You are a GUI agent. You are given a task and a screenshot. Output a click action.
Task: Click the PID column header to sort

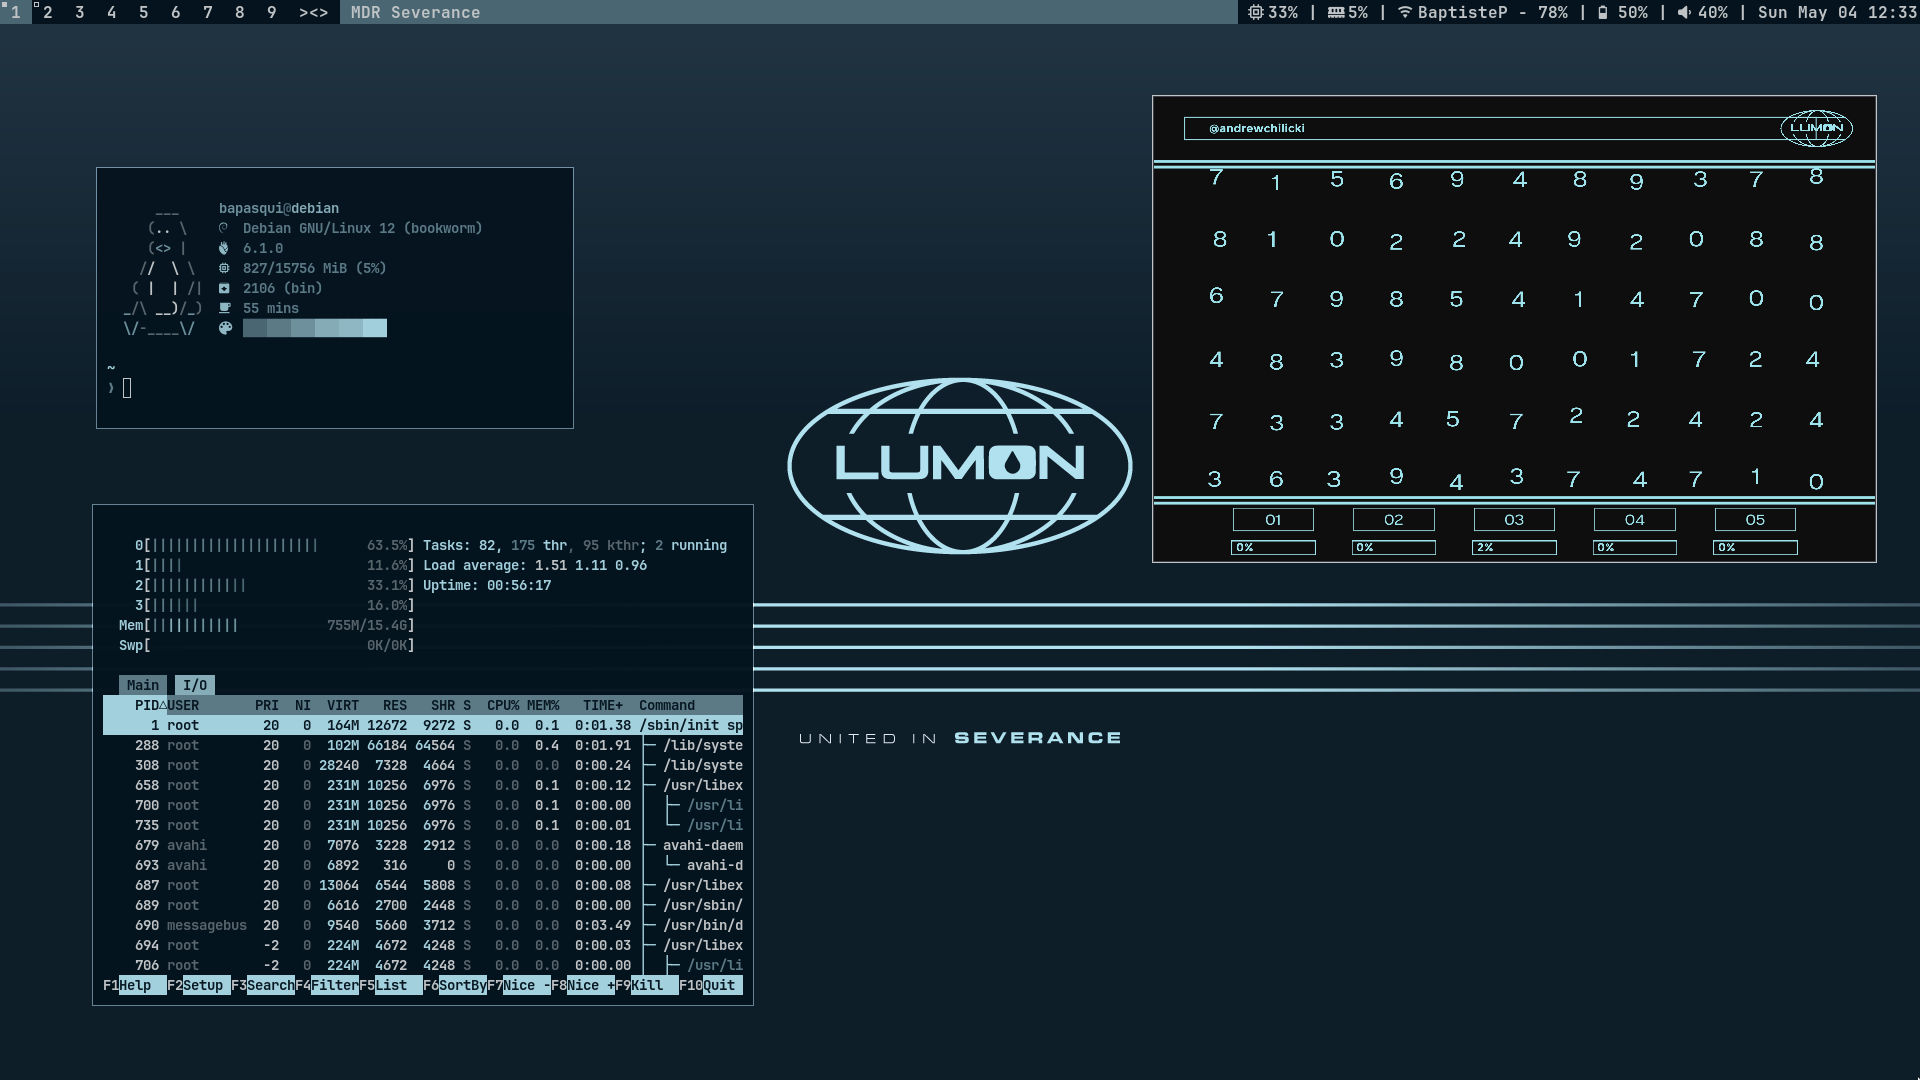click(x=148, y=705)
